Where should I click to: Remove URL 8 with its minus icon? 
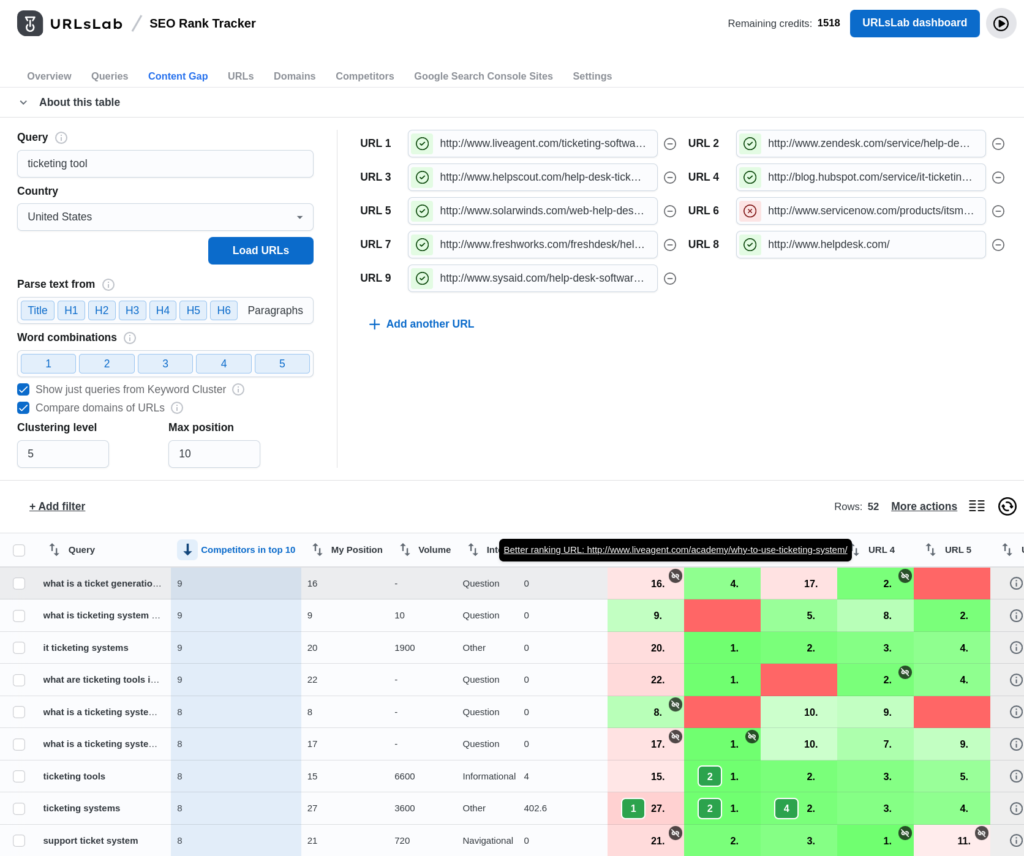point(998,245)
